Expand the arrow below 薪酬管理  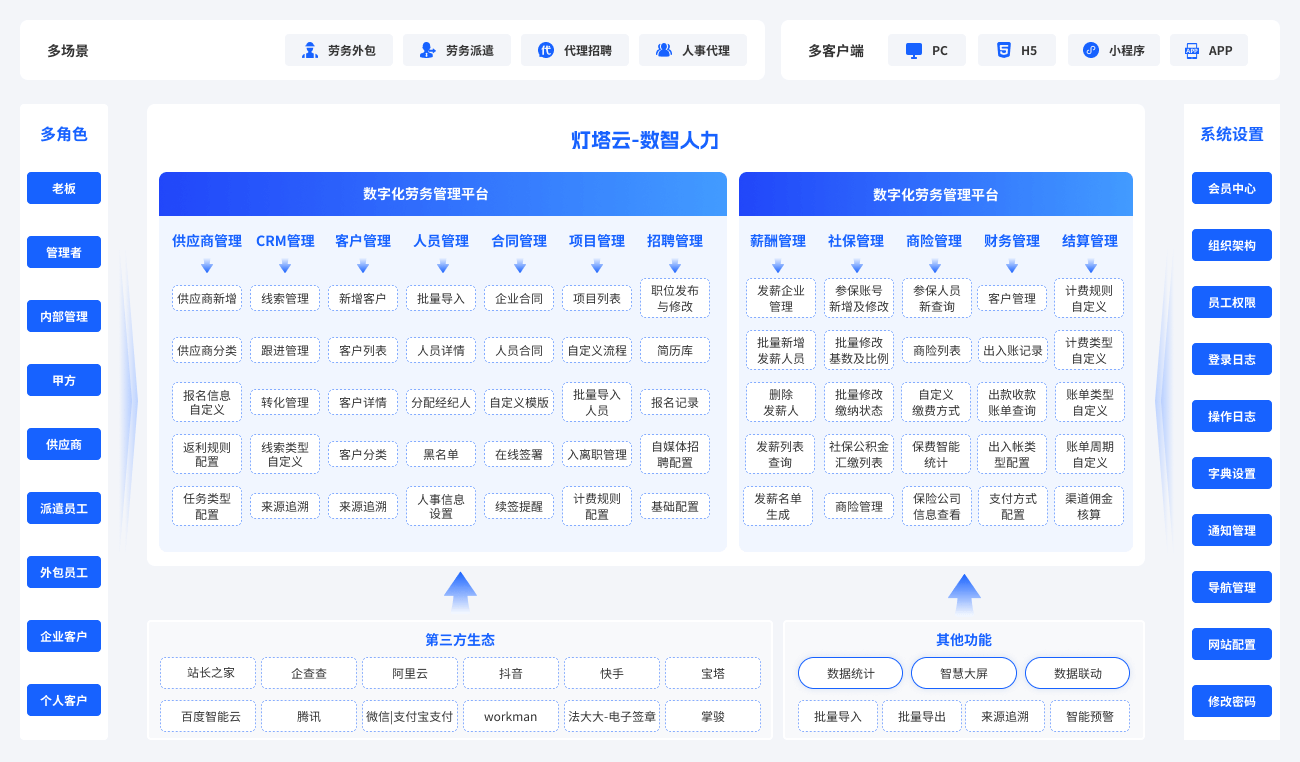click(x=778, y=267)
